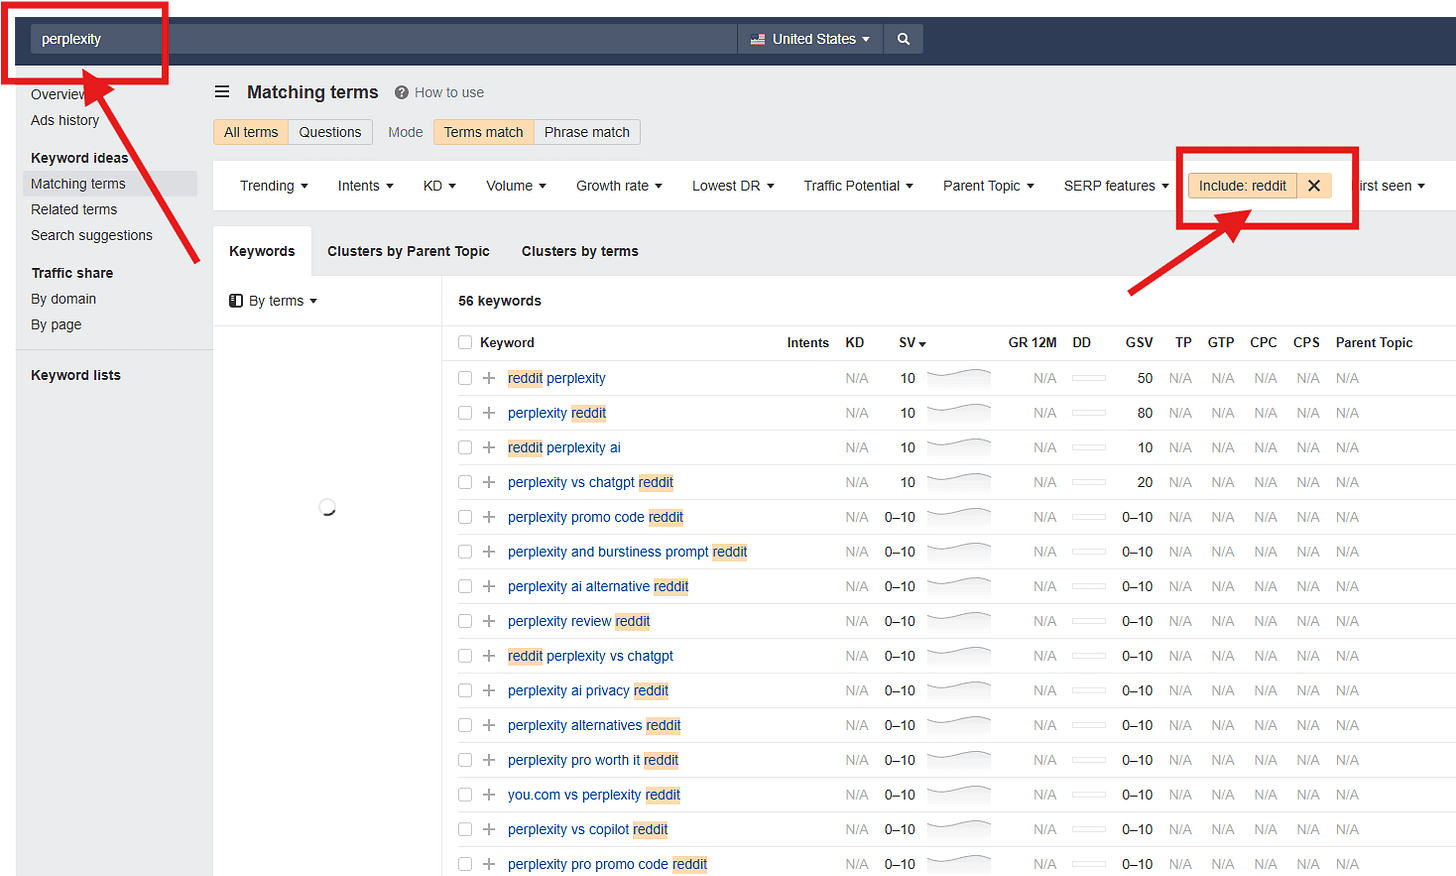Check the 'reddit perplexity ai' row checkbox
The image size is (1456, 876).
click(465, 447)
